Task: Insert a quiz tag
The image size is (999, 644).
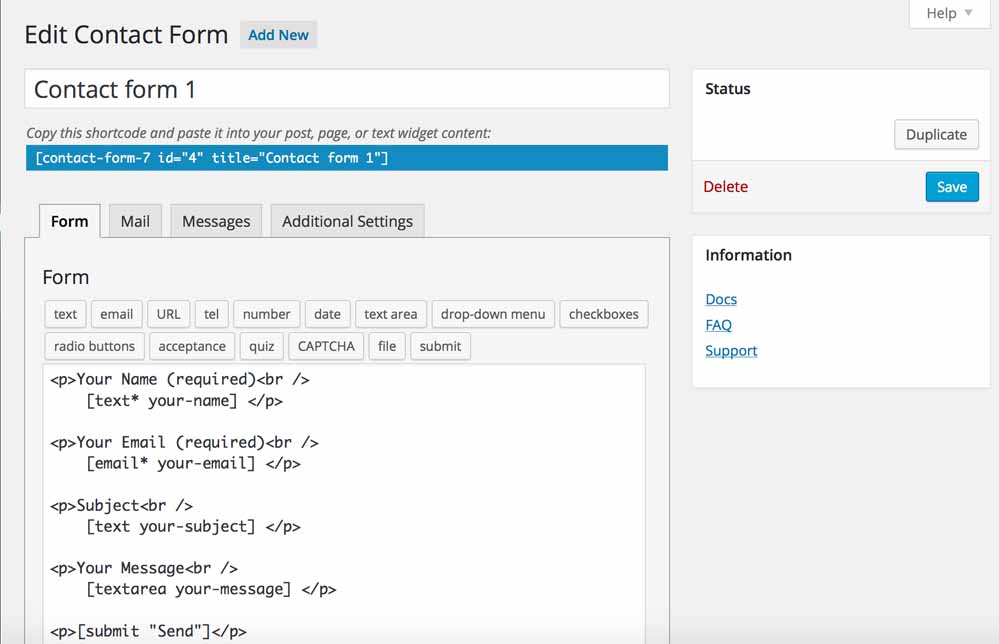Action: tap(261, 346)
